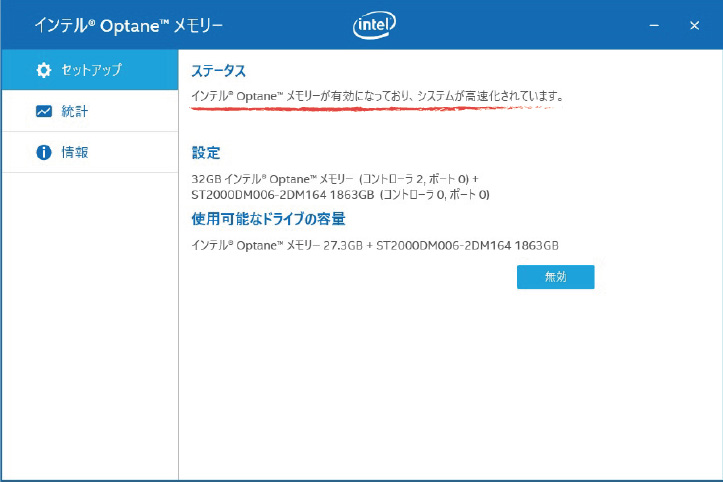
Task: Close the Optane メモリー window
Action: click(x=694, y=25)
